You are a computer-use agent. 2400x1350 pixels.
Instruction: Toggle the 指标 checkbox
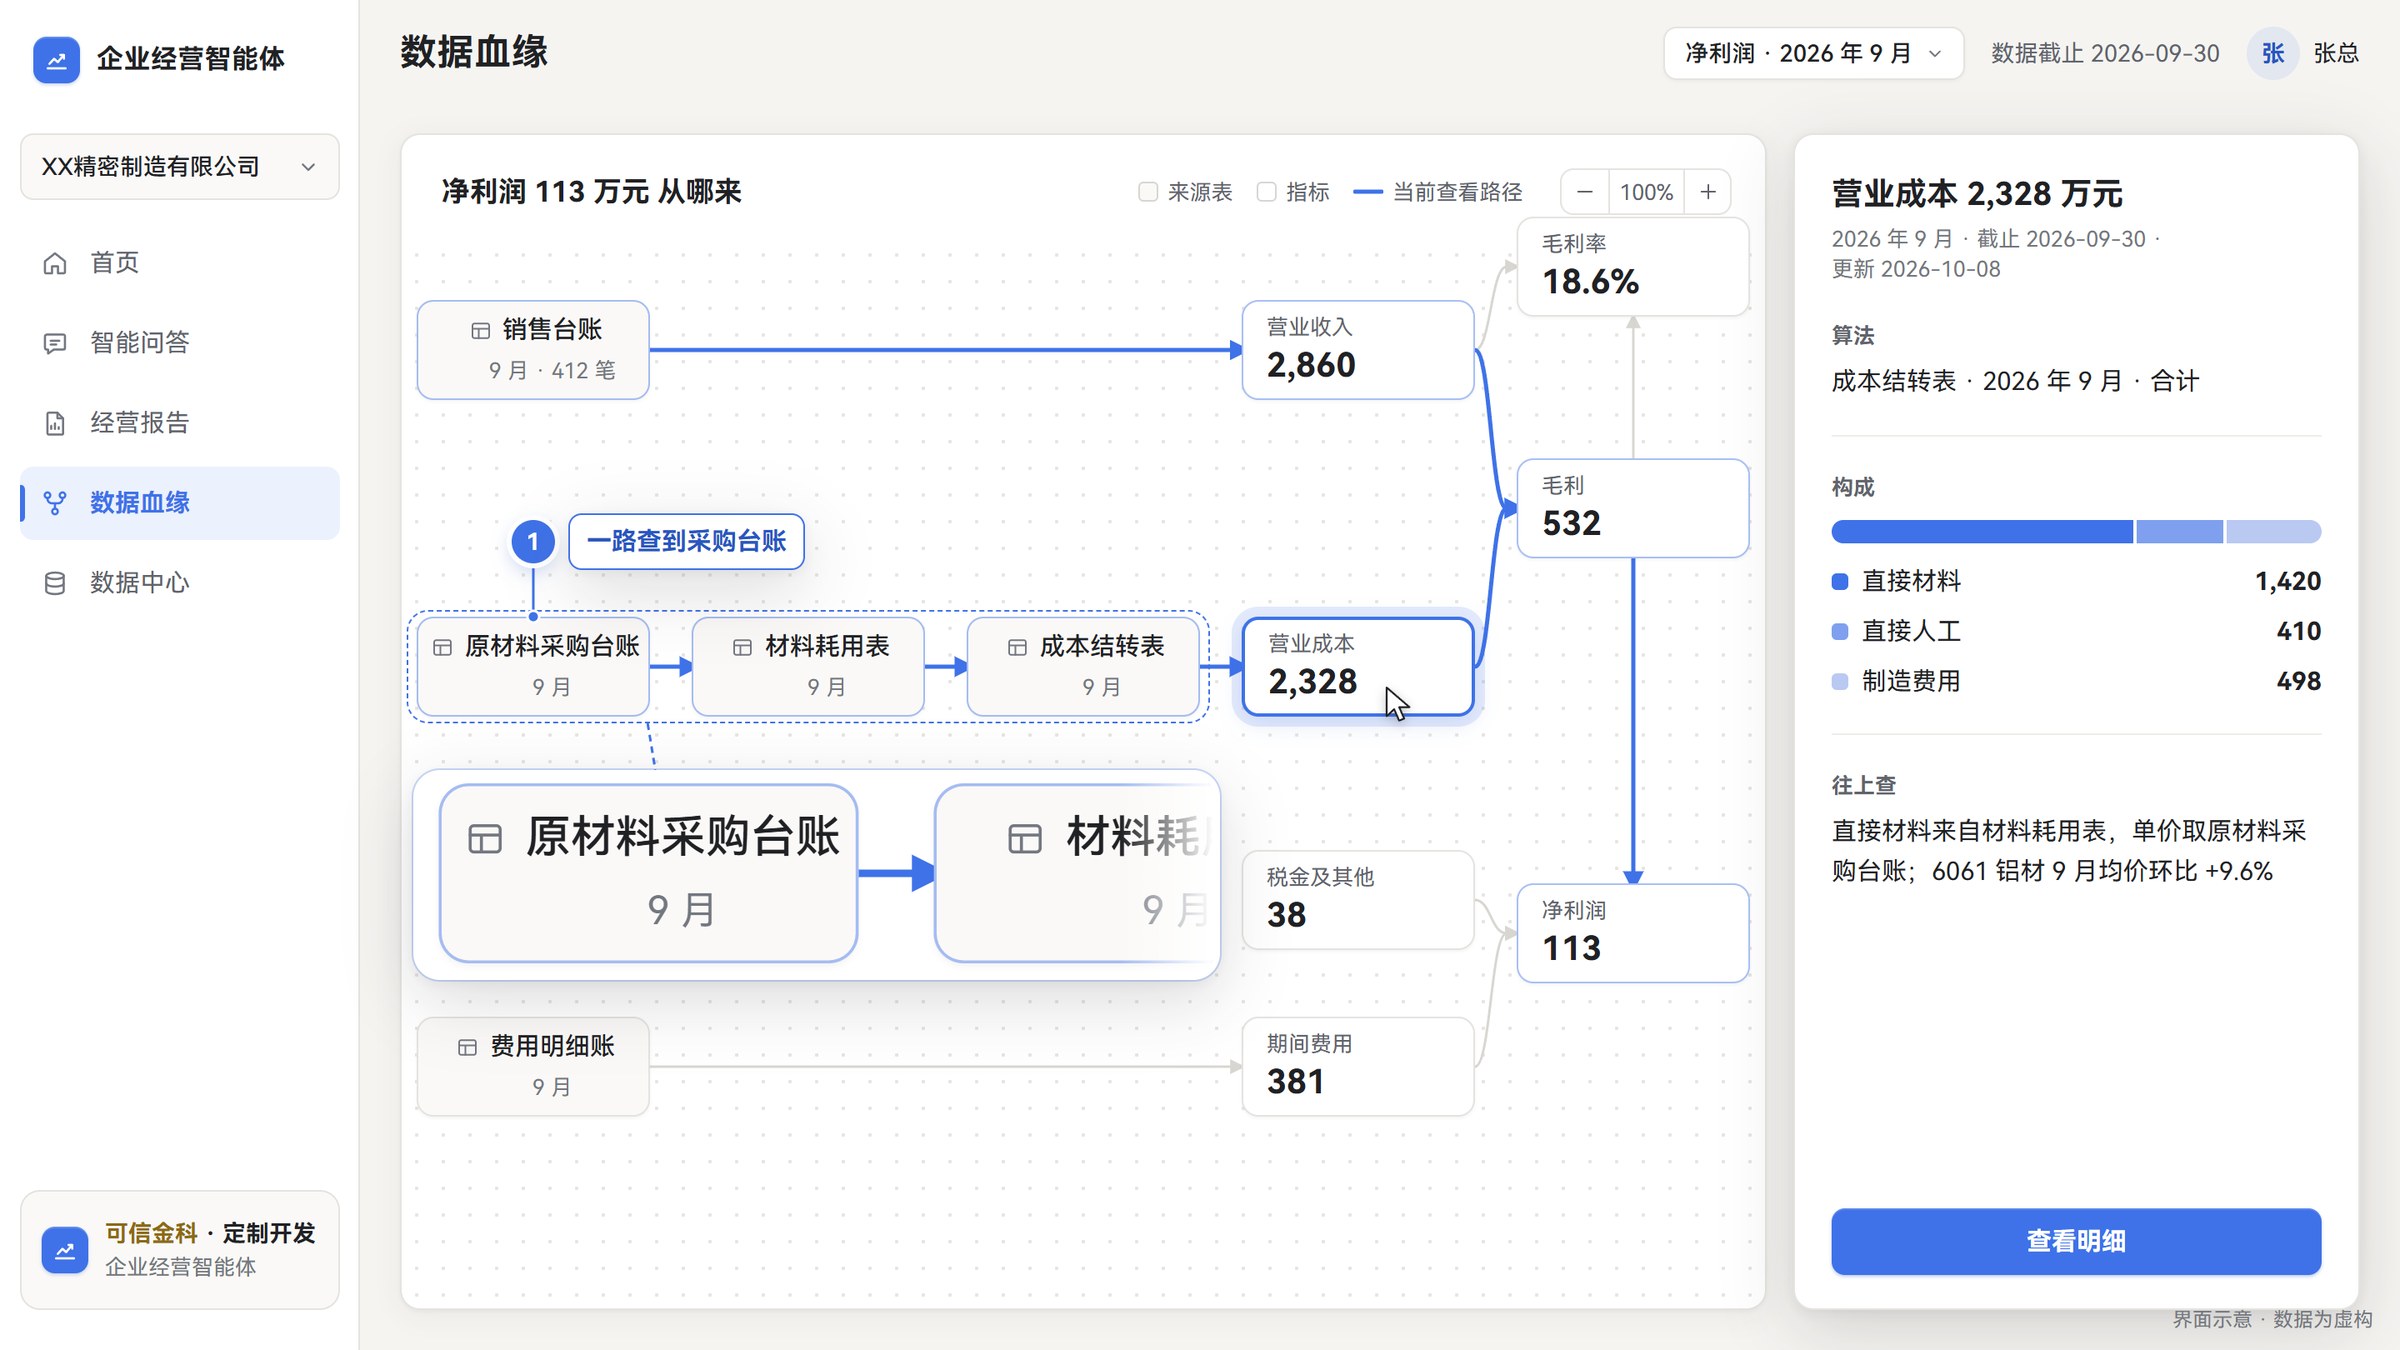pyautogui.click(x=1266, y=192)
